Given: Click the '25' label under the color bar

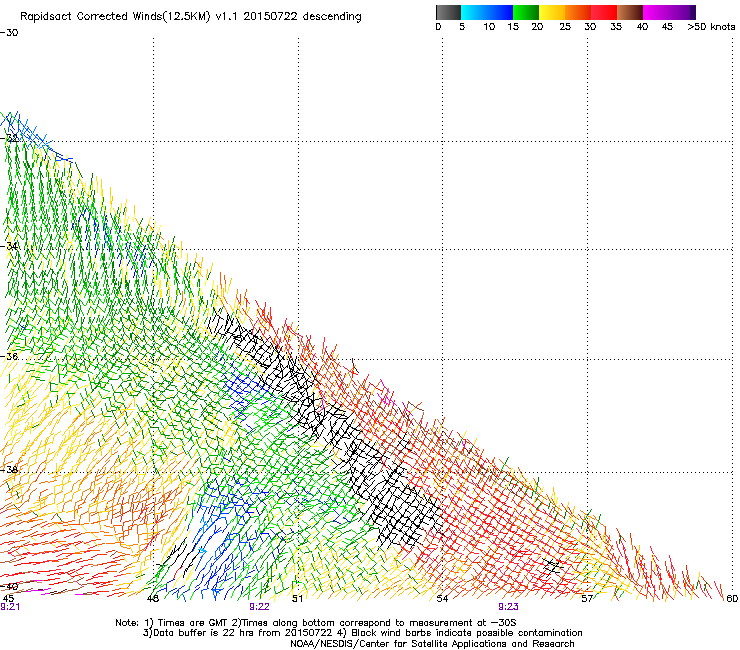Looking at the screenshot, I should point(565,27).
